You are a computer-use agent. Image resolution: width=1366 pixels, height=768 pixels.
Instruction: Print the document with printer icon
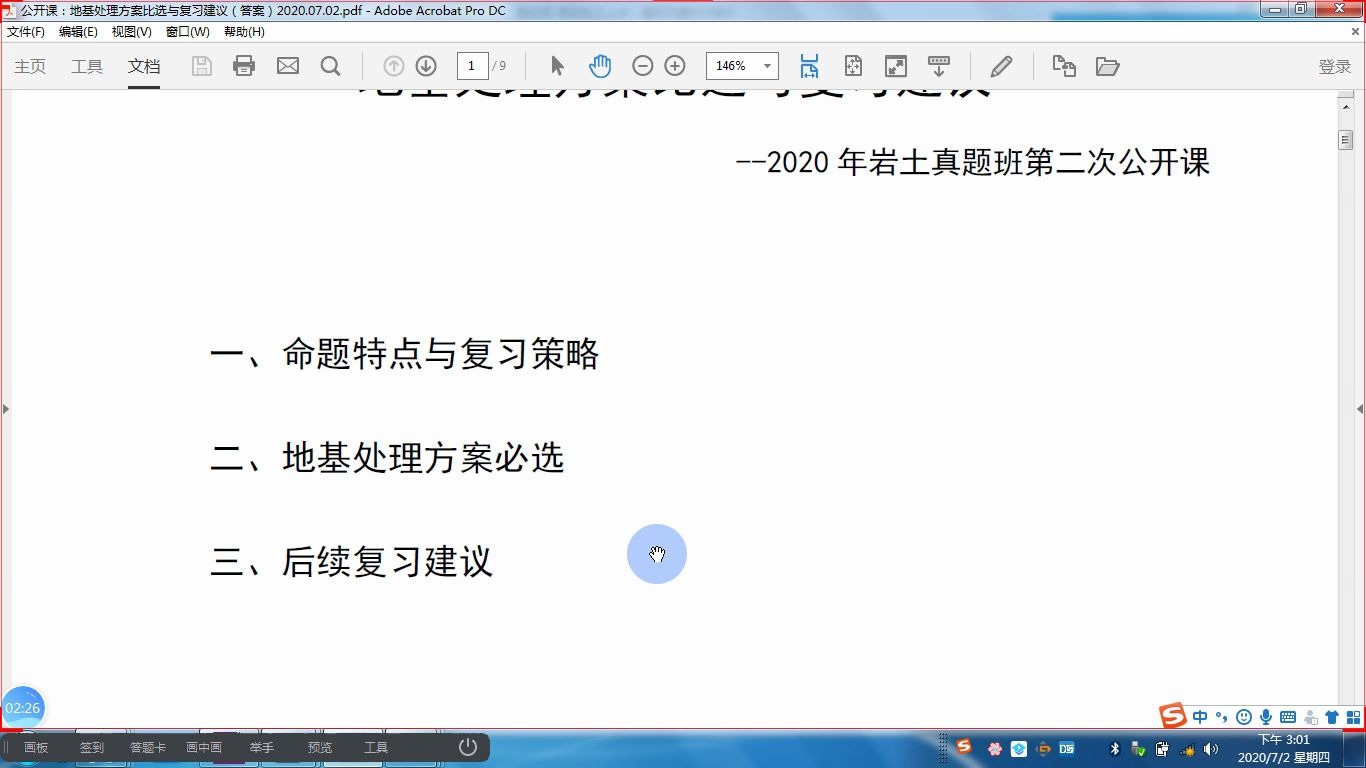click(x=244, y=66)
